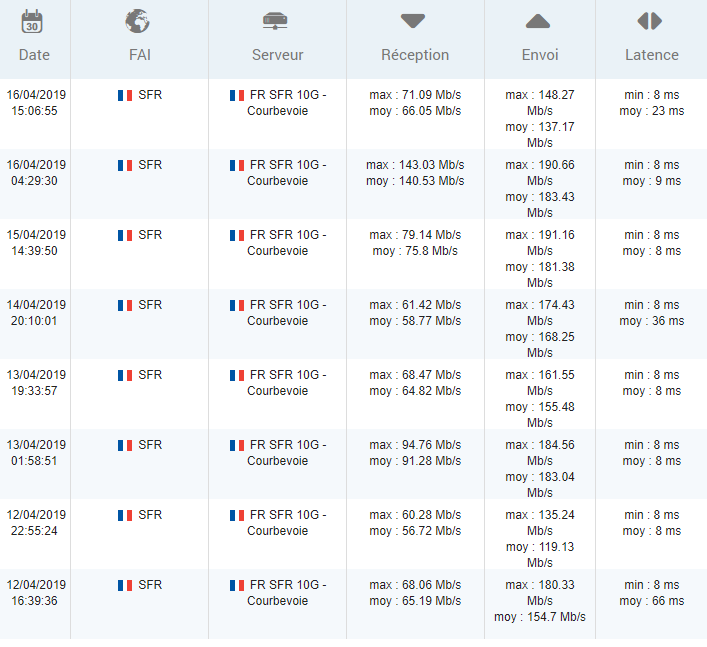
Task: Open the test dated 16/04/2019 15:06:55
Action: [x=35, y=103]
